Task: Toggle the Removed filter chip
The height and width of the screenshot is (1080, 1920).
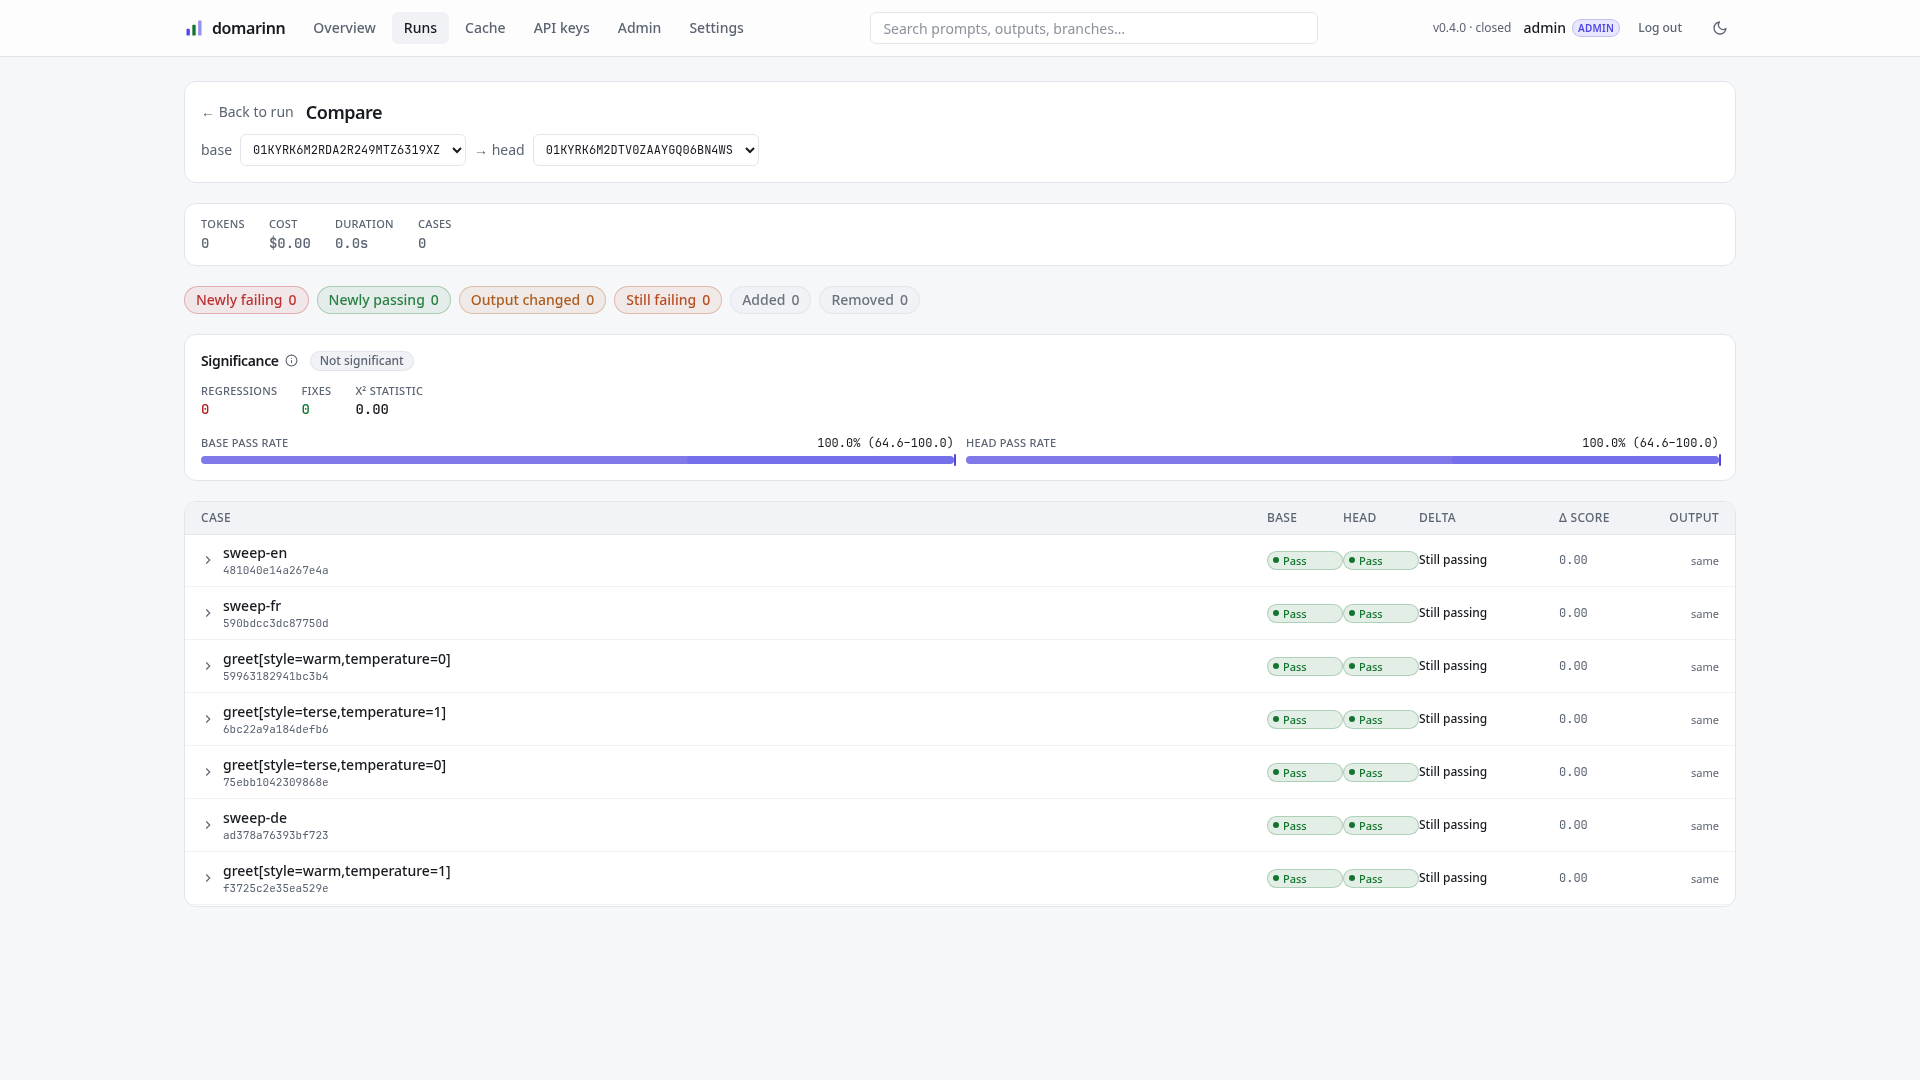Action: tap(869, 300)
